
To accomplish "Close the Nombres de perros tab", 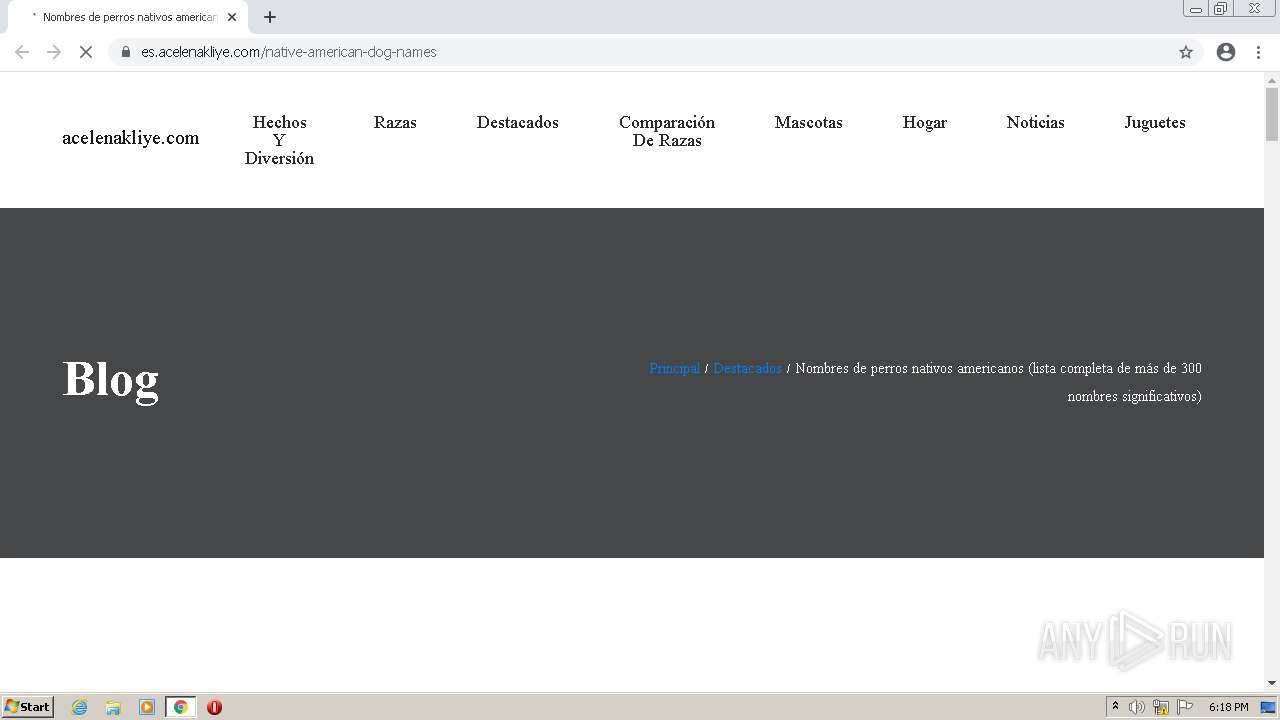I will point(232,17).
